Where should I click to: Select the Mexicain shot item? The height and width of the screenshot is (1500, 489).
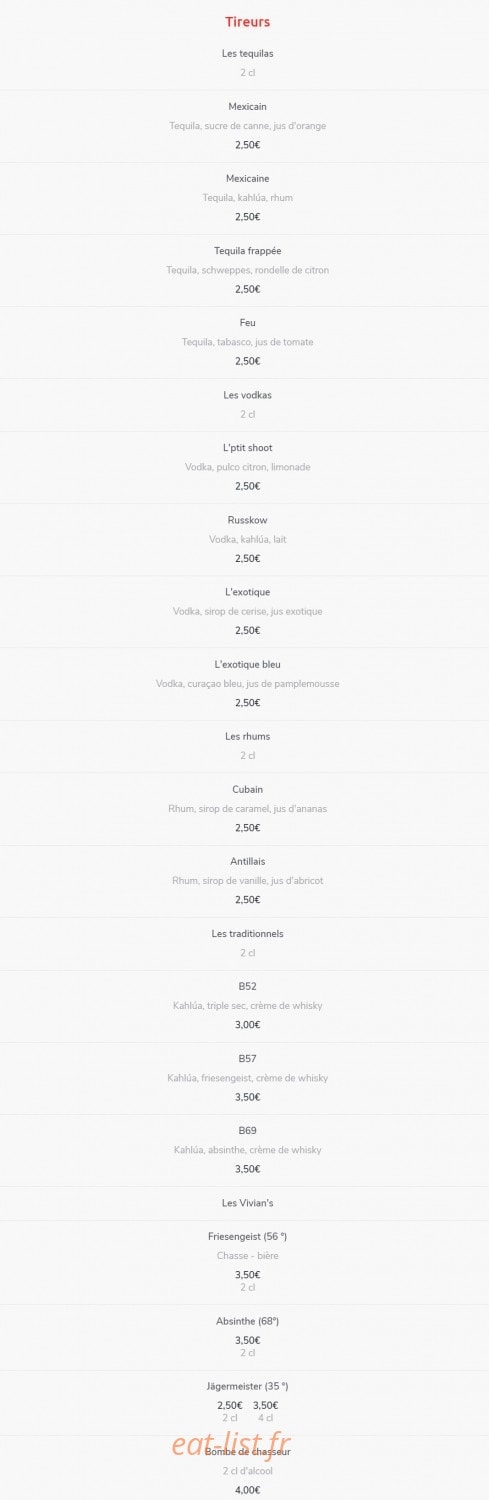tap(247, 106)
